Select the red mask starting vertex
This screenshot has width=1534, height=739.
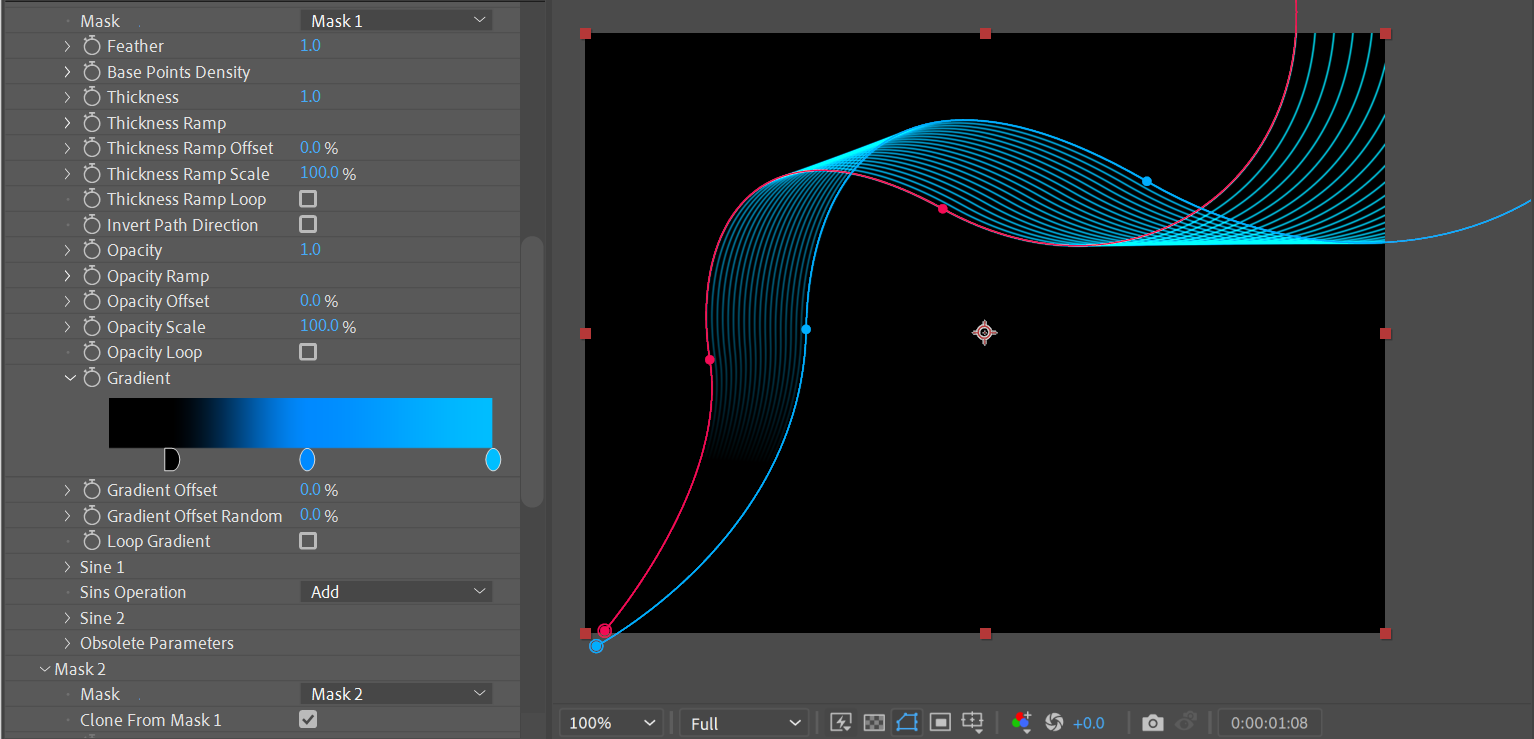click(x=604, y=631)
